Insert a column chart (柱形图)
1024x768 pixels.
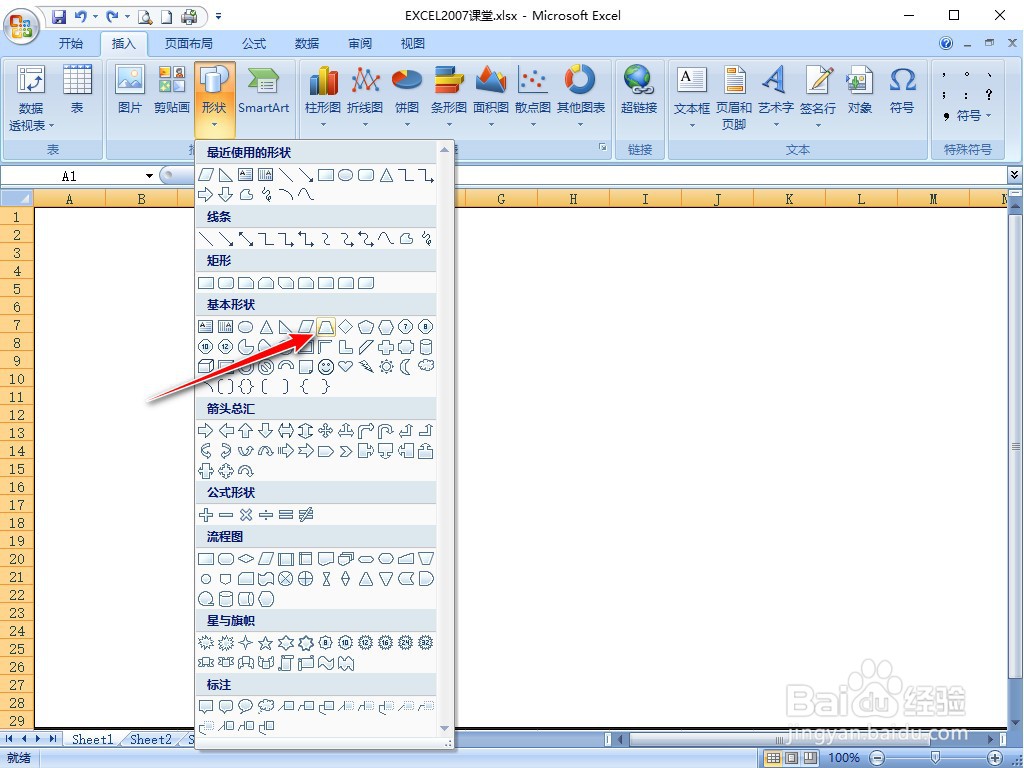coord(323,96)
